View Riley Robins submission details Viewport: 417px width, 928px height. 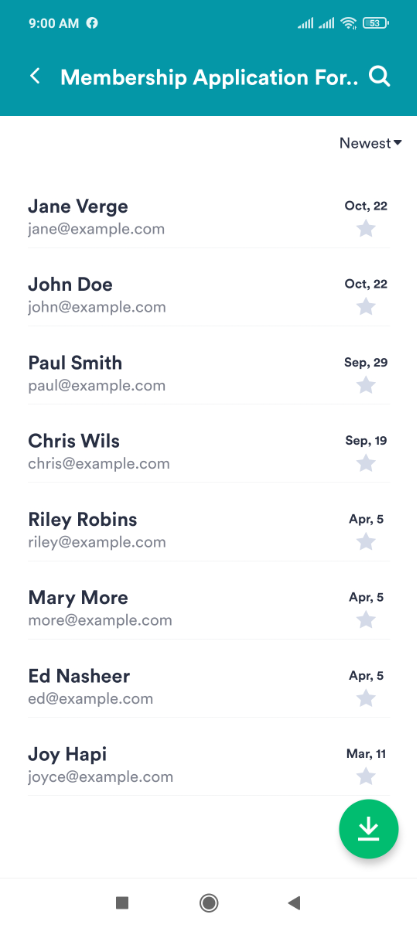[208, 530]
